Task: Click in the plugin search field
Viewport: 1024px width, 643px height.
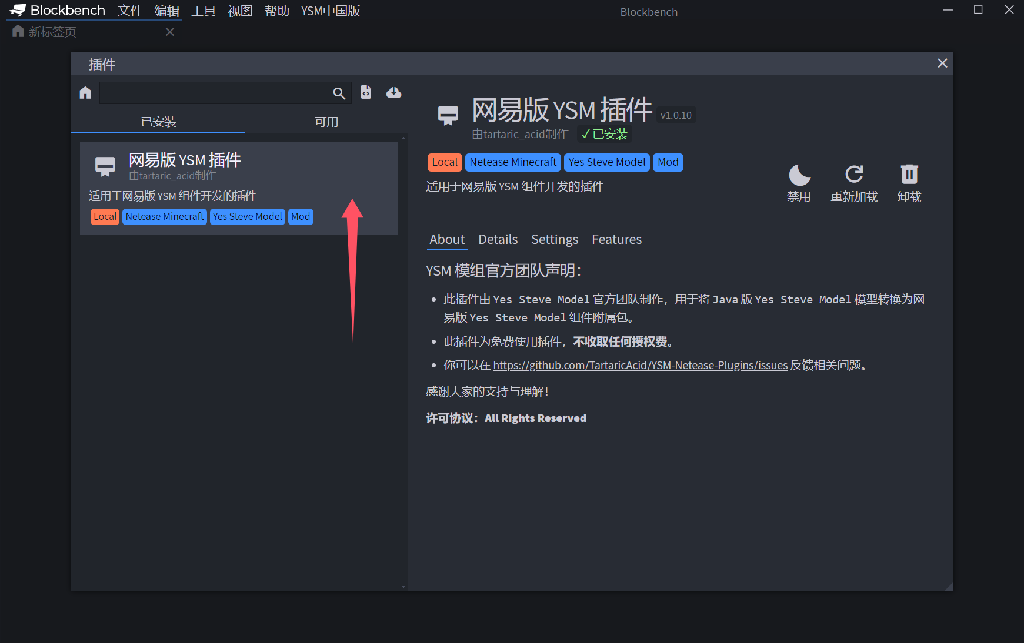Action: tap(215, 93)
